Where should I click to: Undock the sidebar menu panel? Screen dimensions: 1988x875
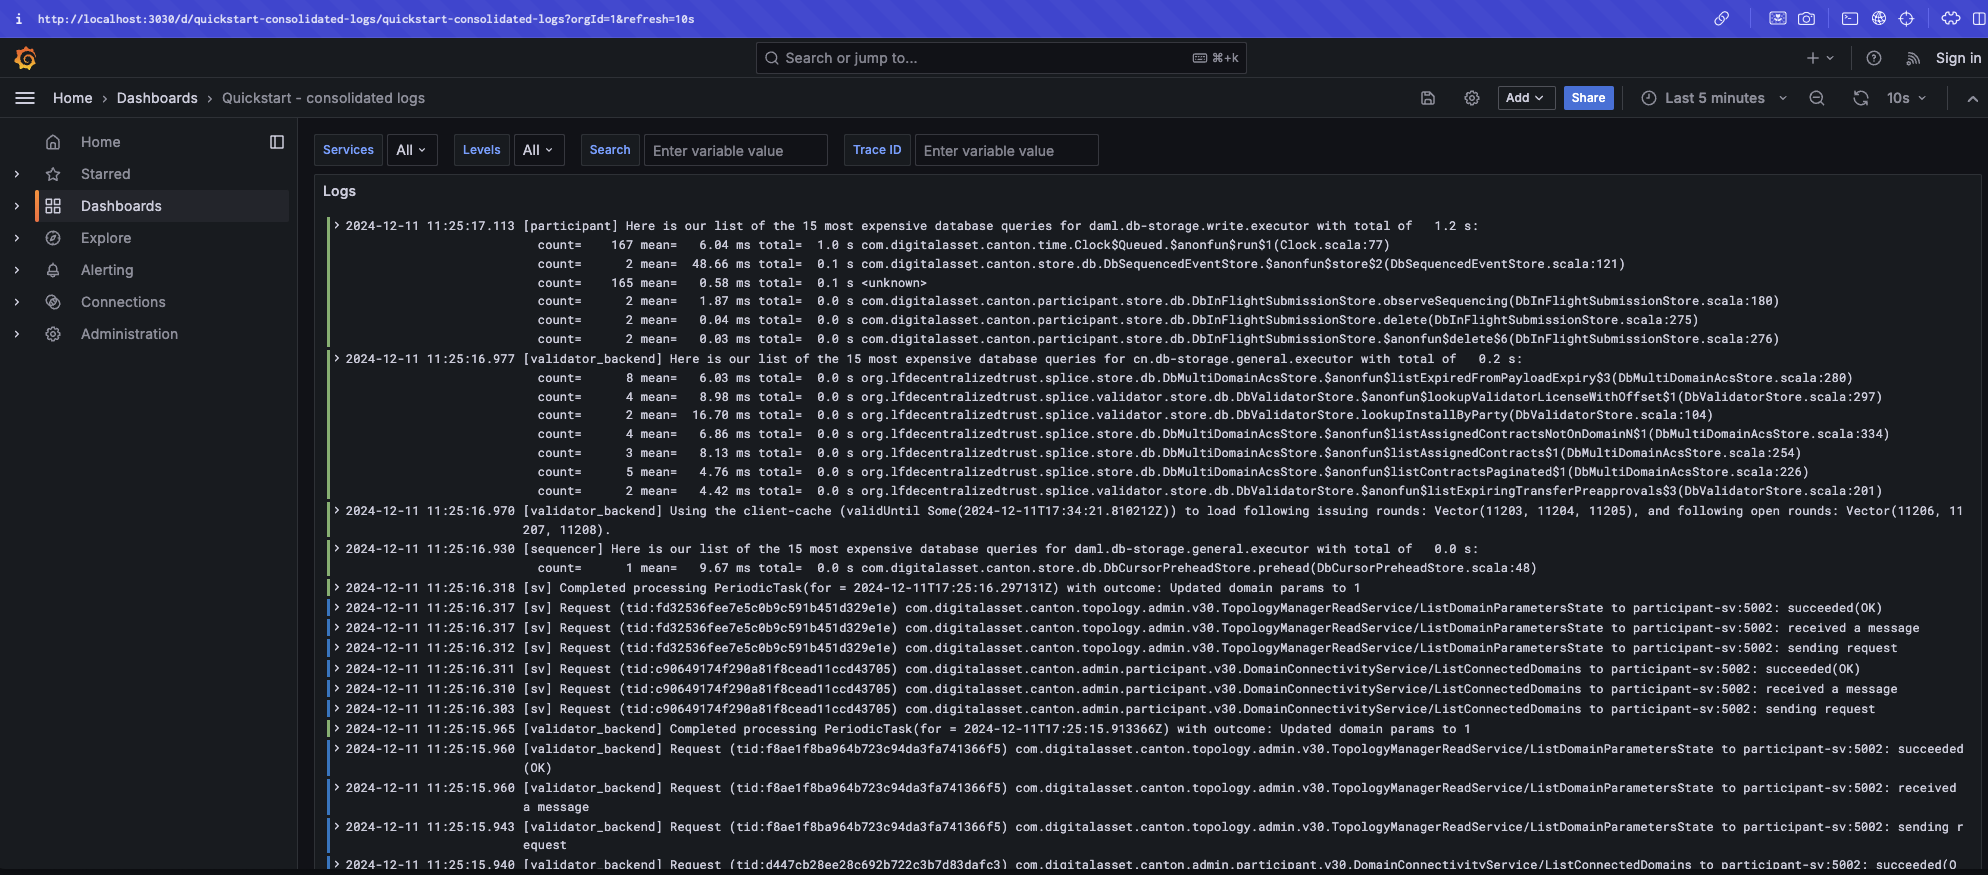pos(277,142)
